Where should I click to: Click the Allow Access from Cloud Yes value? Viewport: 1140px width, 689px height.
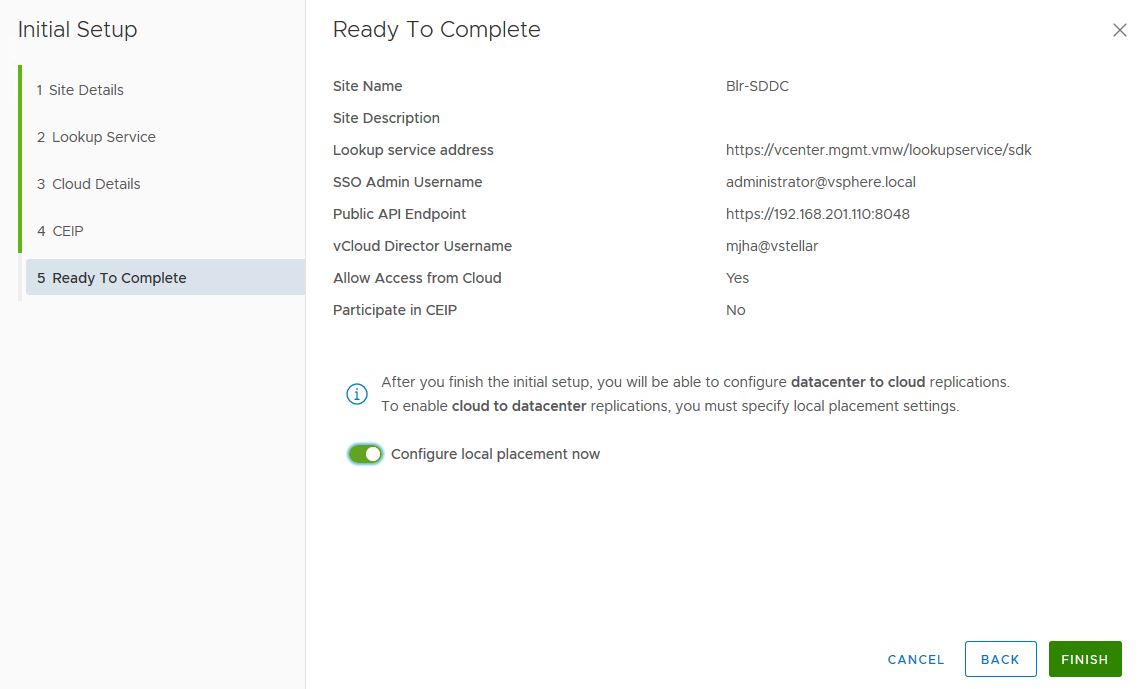[x=737, y=278]
